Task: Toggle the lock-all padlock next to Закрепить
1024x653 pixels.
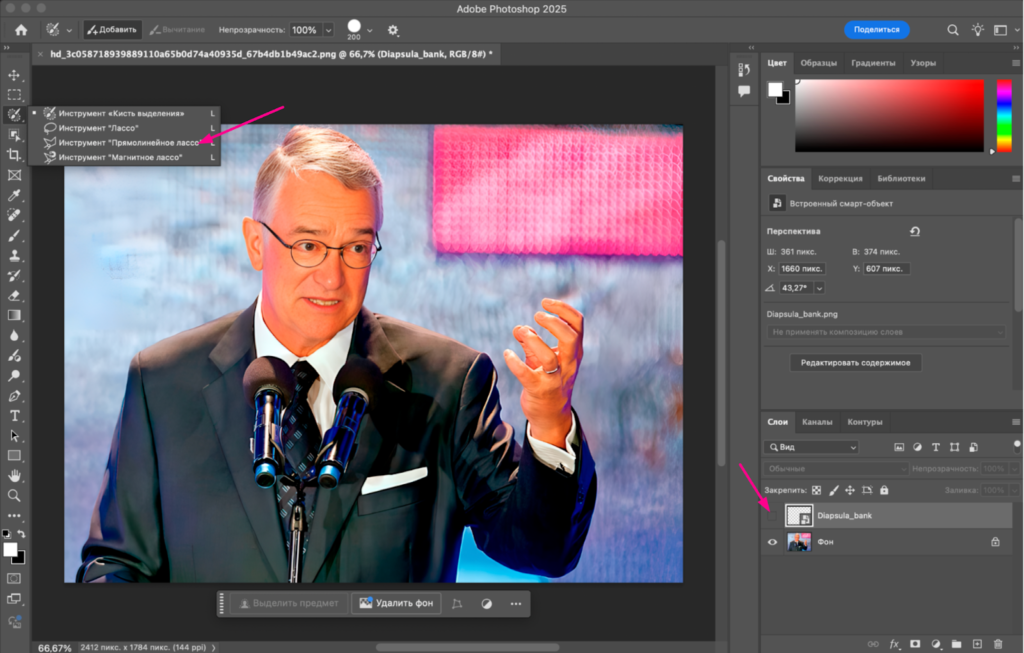Action: click(x=884, y=491)
